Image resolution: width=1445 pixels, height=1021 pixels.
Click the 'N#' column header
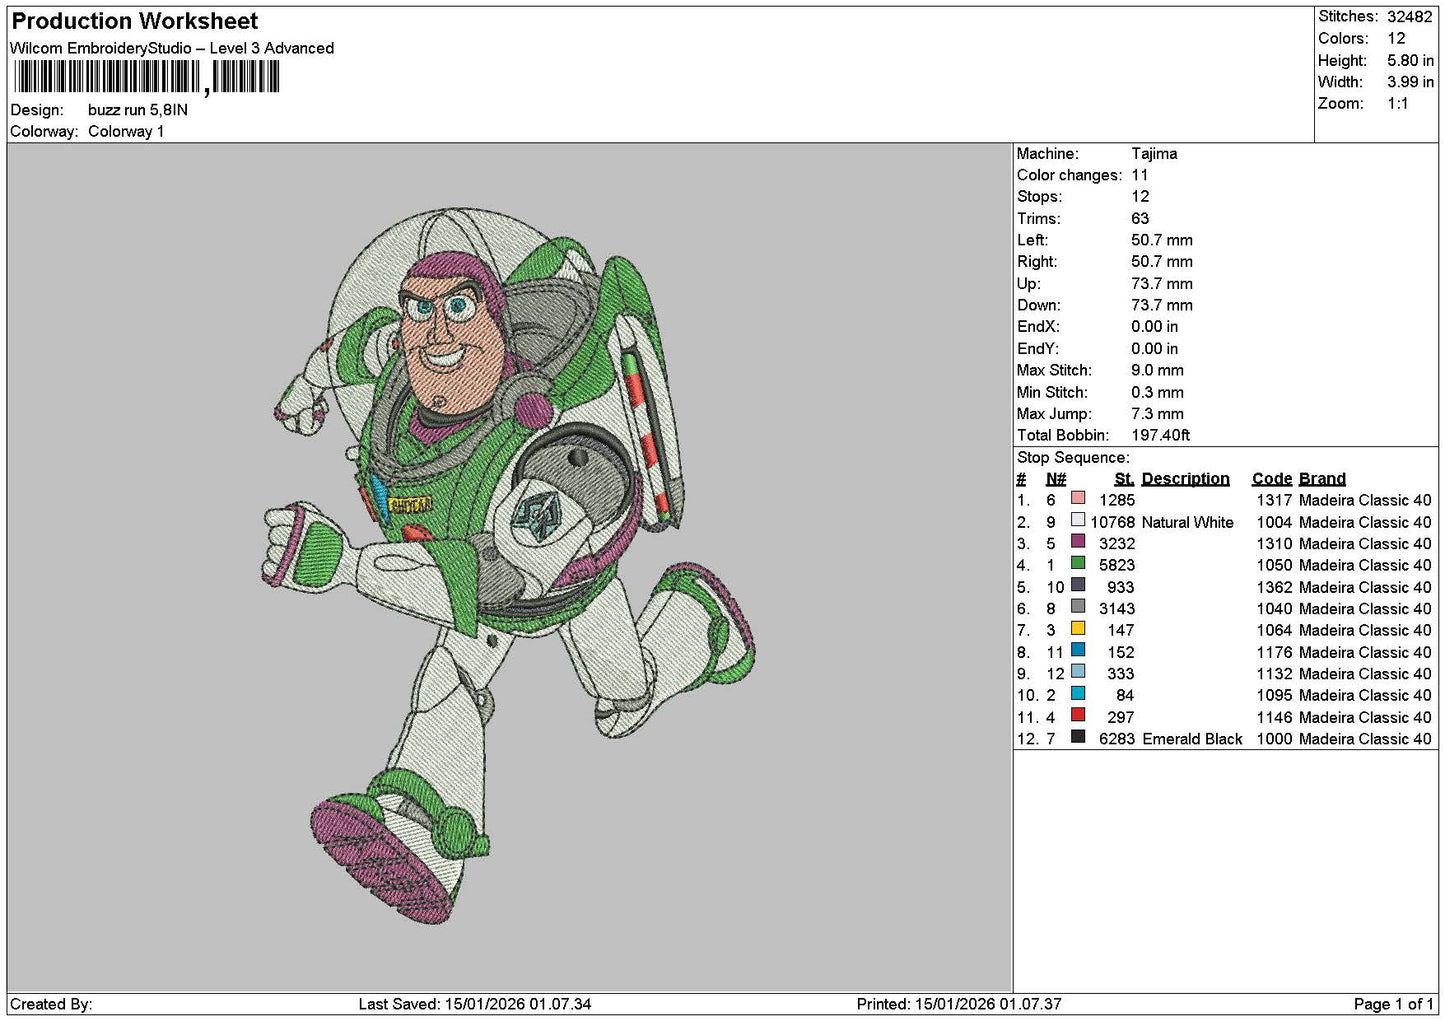pyautogui.click(x=1056, y=479)
